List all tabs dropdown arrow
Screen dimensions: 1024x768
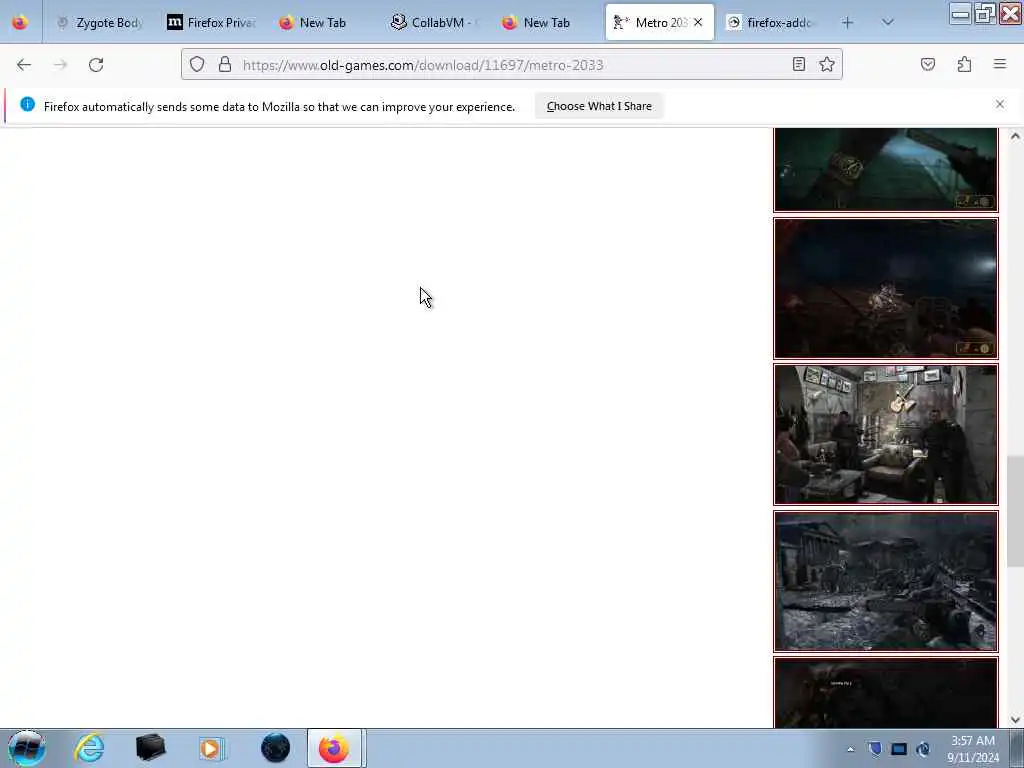888,22
